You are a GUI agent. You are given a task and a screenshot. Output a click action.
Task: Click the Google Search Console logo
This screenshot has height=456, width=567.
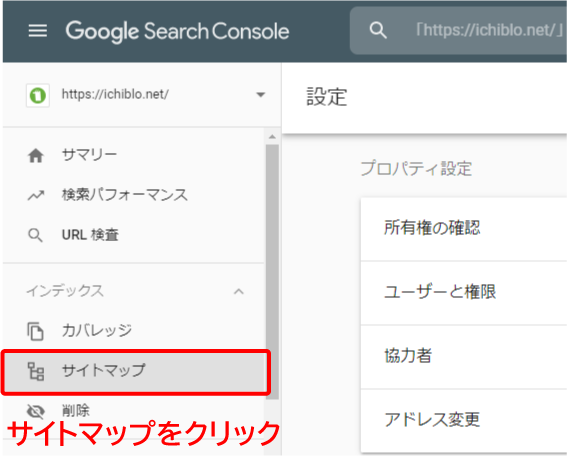click(x=177, y=31)
